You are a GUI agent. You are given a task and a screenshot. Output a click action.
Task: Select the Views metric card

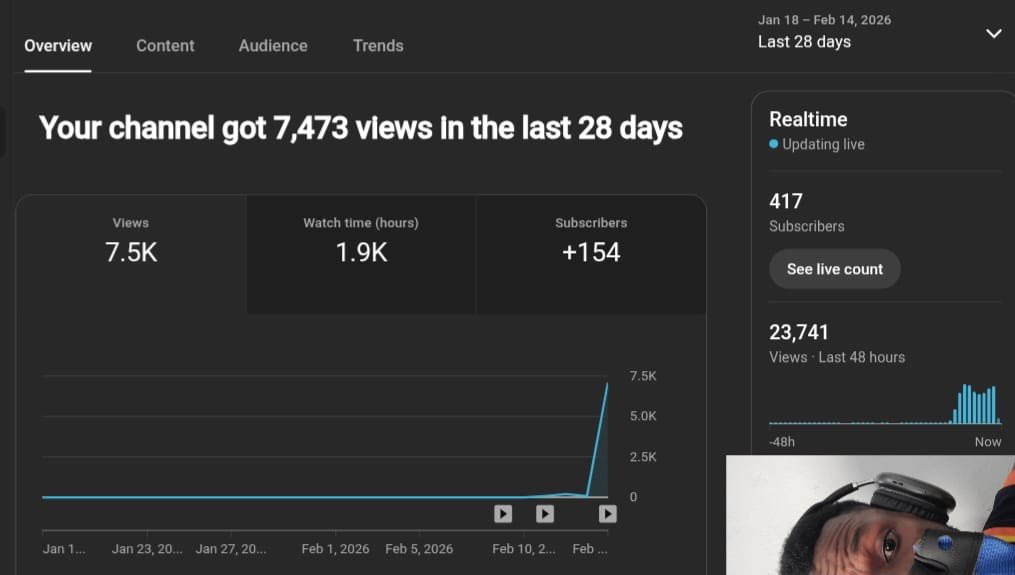[131, 254]
